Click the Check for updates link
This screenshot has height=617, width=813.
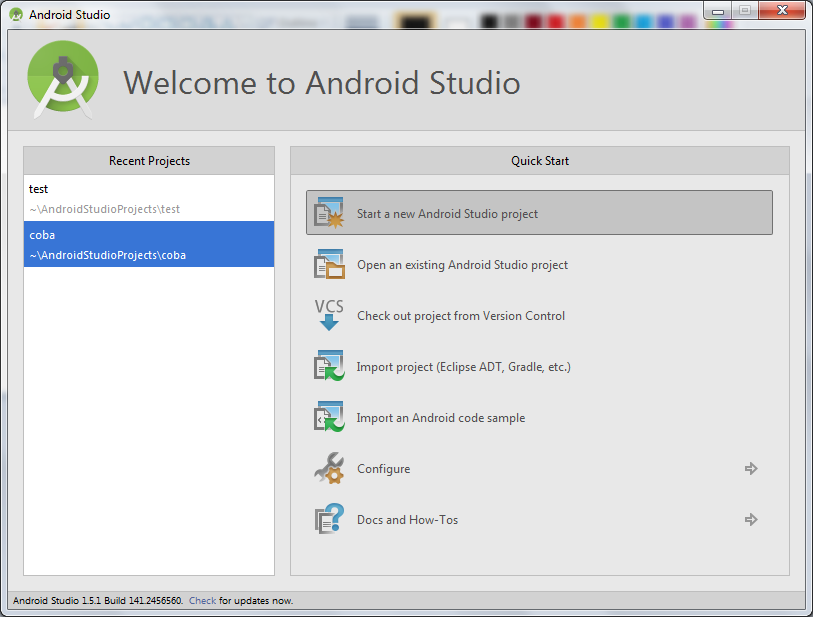[x=202, y=600]
